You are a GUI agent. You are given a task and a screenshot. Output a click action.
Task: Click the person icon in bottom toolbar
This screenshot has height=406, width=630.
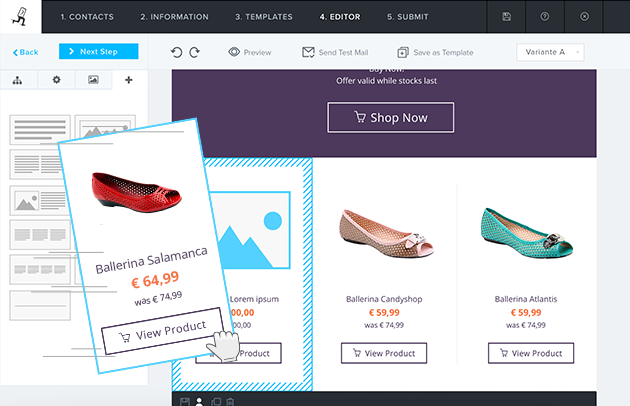pyautogui.click(x=199, y=402)
